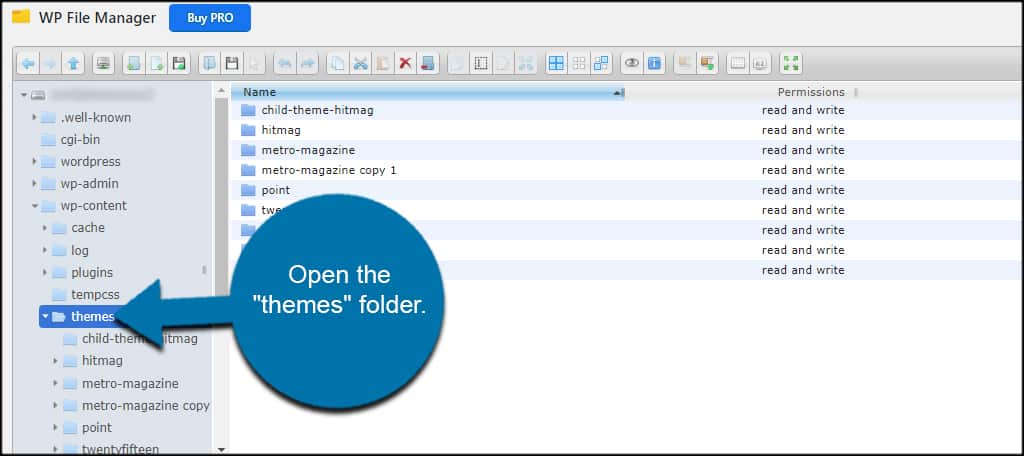Click the tree panel scroll down arrow
Screen dimensions: 1024x456
221,449
